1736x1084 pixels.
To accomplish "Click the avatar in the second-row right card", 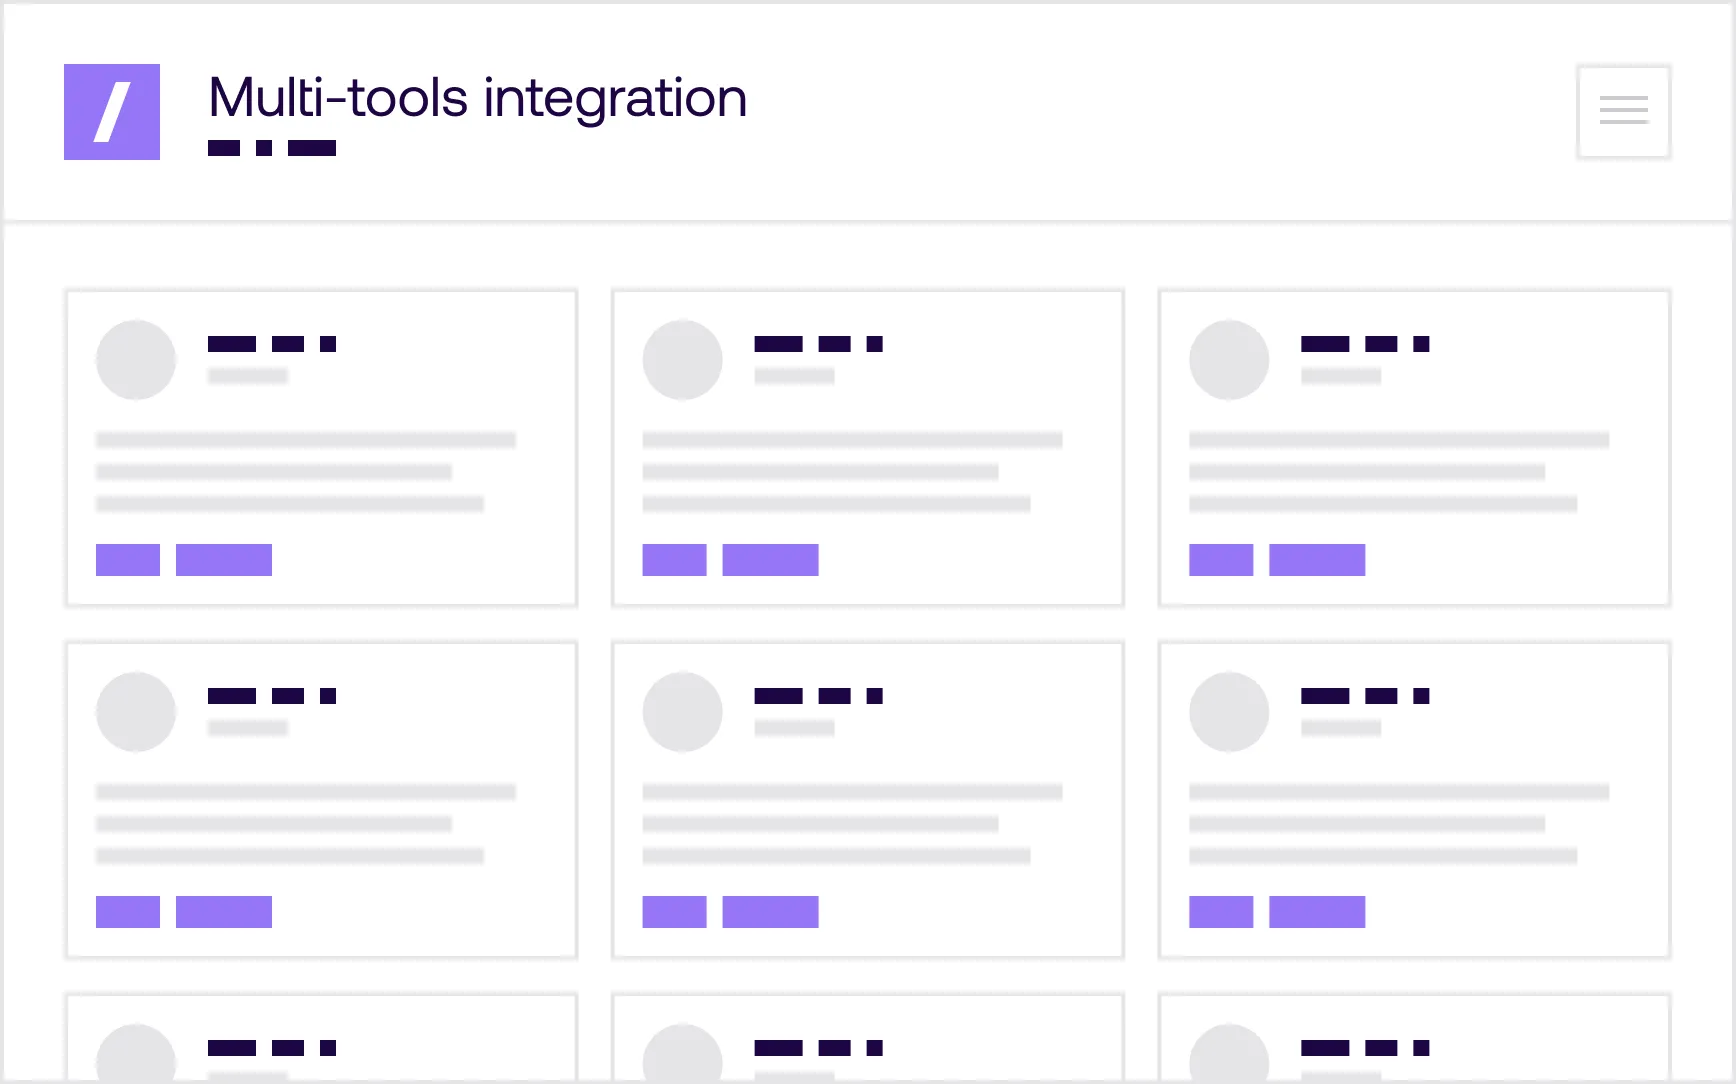I will pyautogui.click(x=1229, y=712).
